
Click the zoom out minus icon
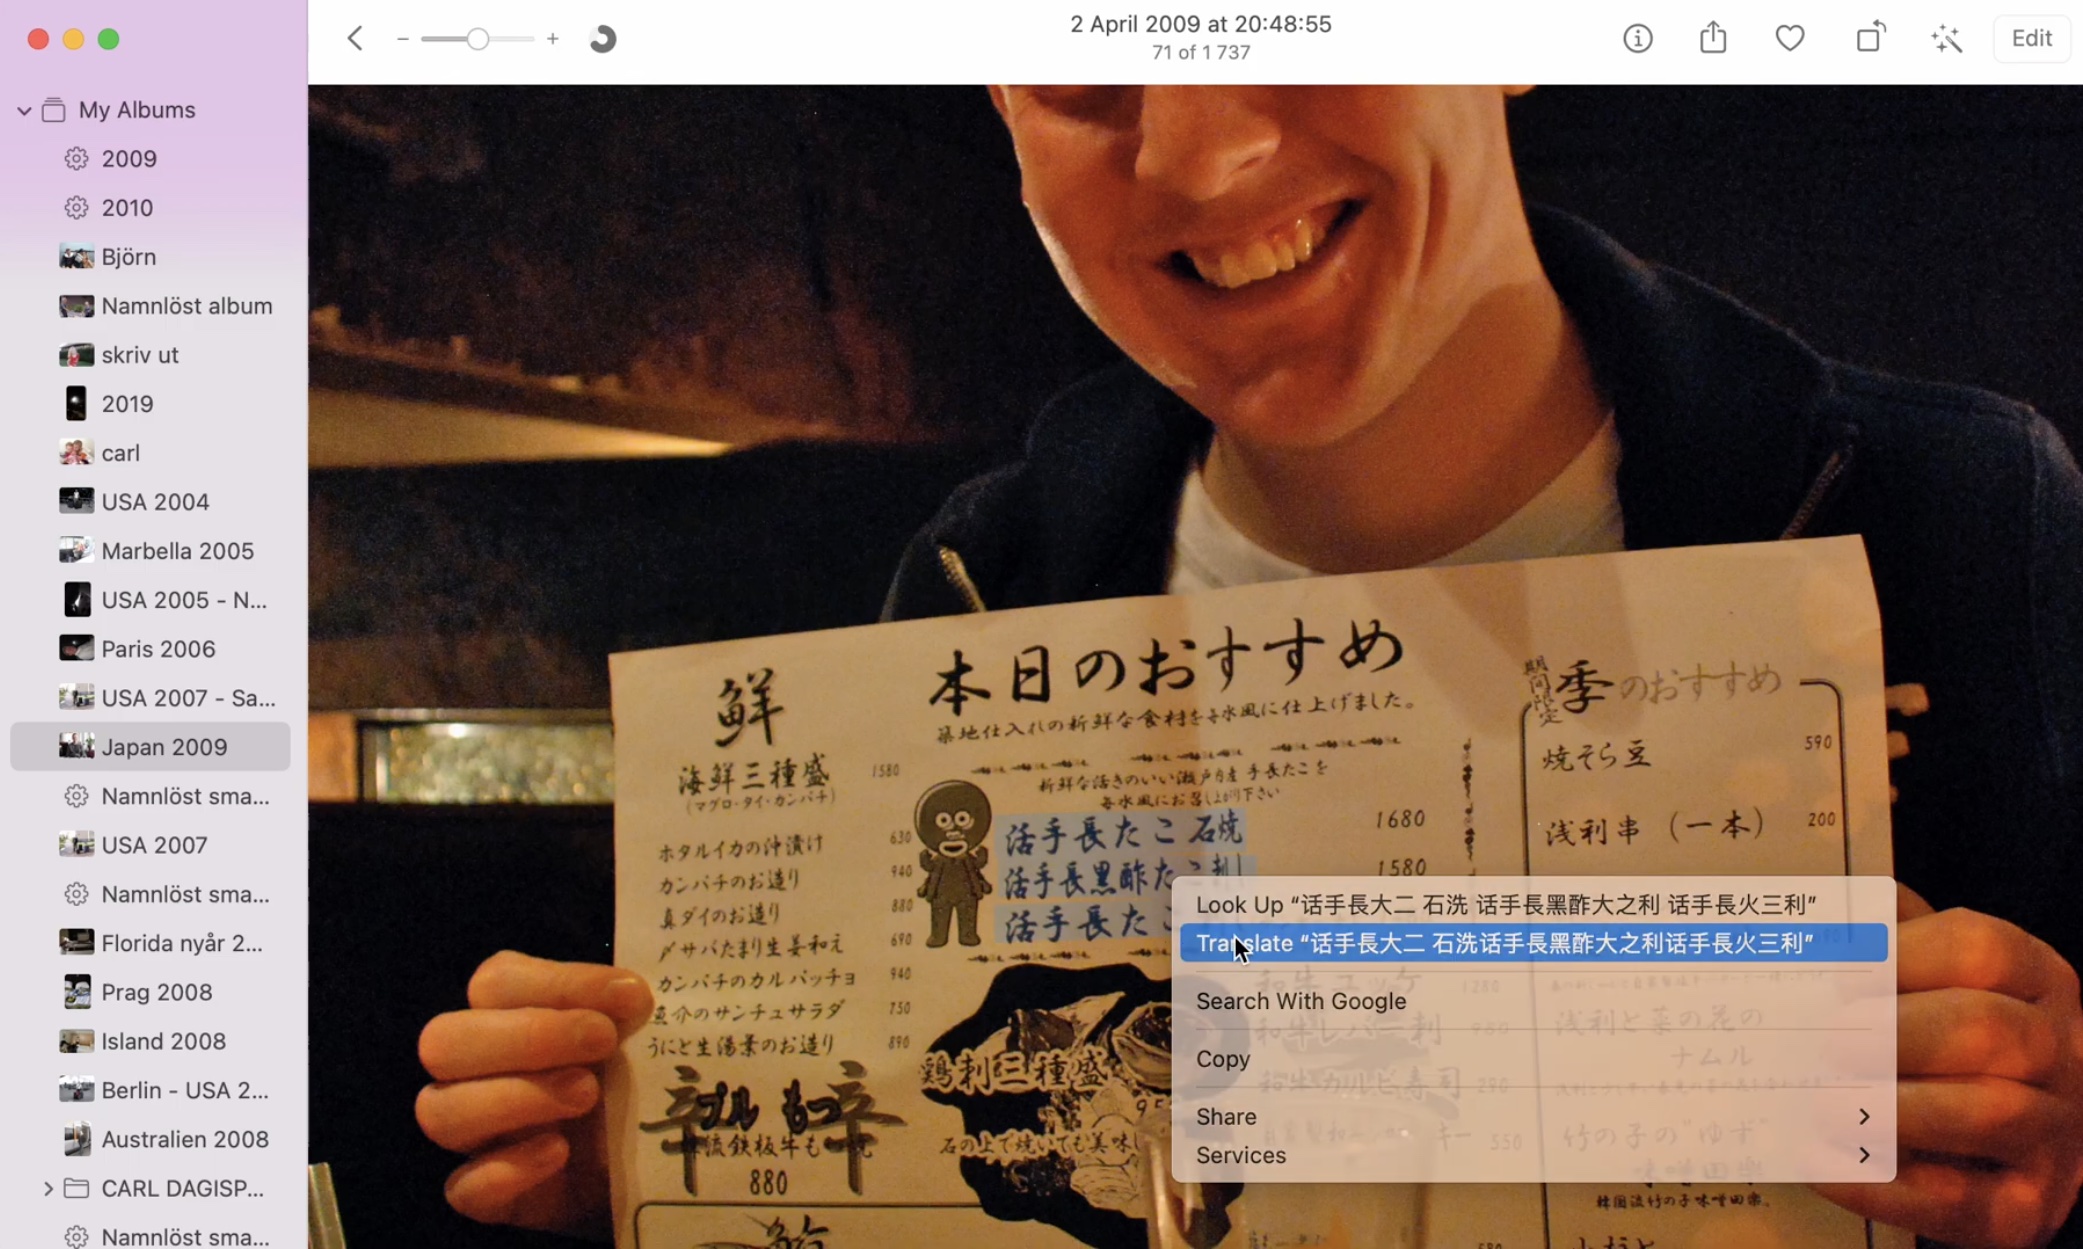click(x=403, y=39)
